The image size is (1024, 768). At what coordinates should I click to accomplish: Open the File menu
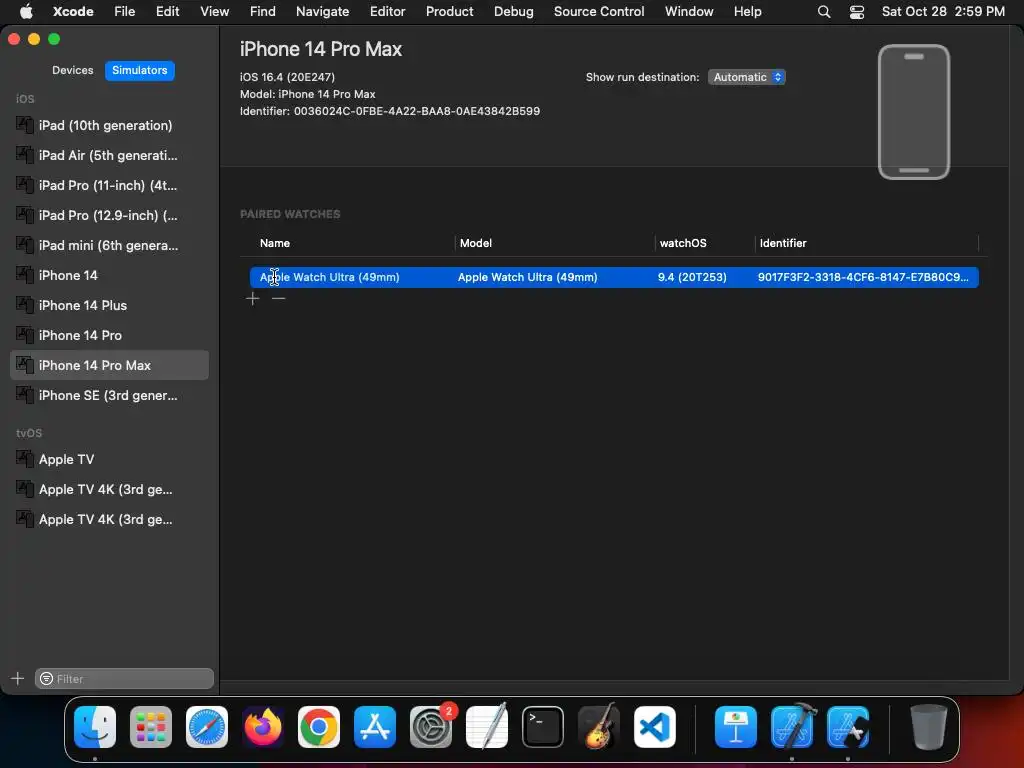point(125,12)
